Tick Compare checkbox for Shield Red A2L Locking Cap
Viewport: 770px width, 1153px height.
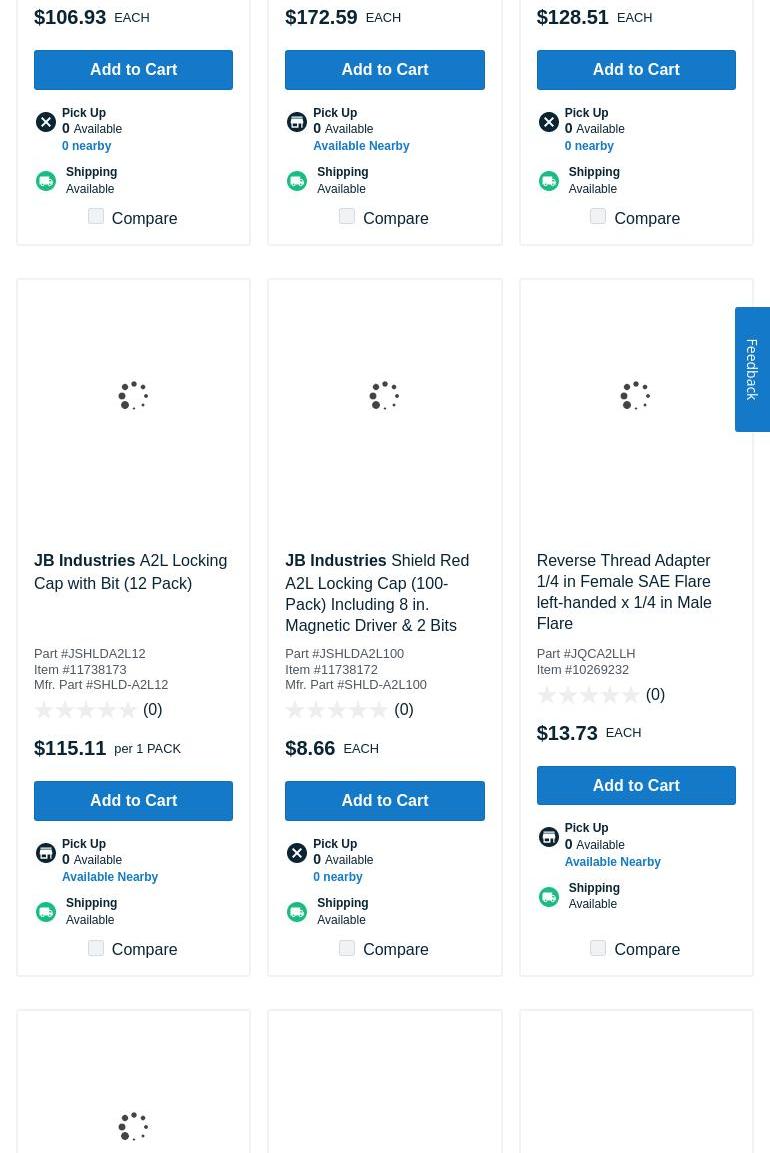pyautogui.click(x=347, y=948)
